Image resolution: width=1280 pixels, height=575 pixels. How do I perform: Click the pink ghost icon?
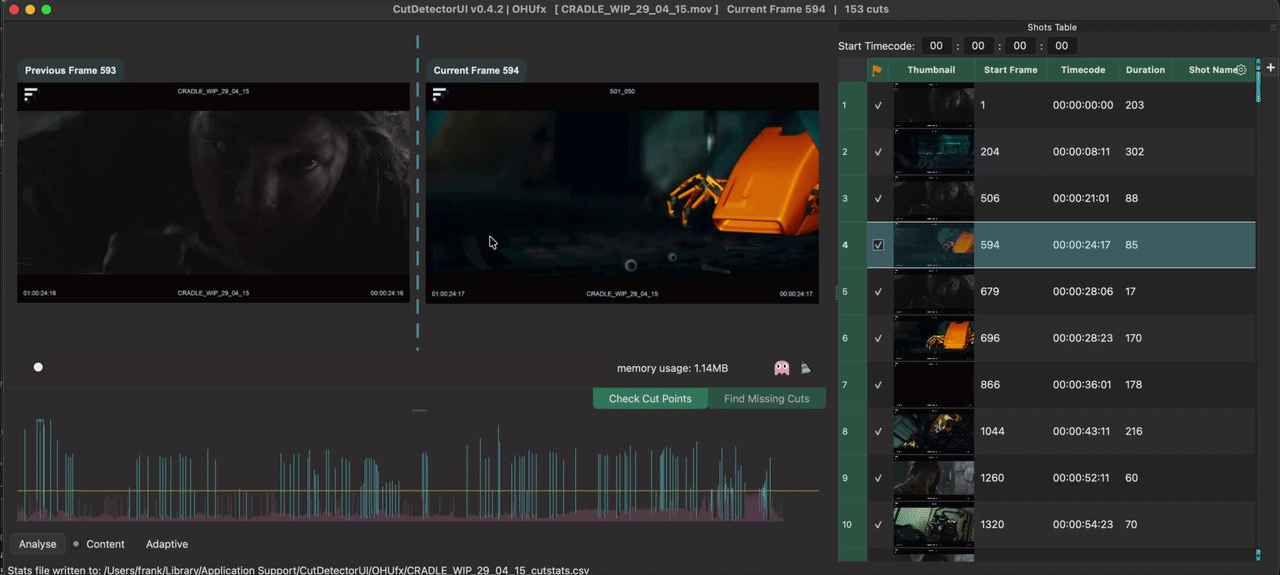782,368
